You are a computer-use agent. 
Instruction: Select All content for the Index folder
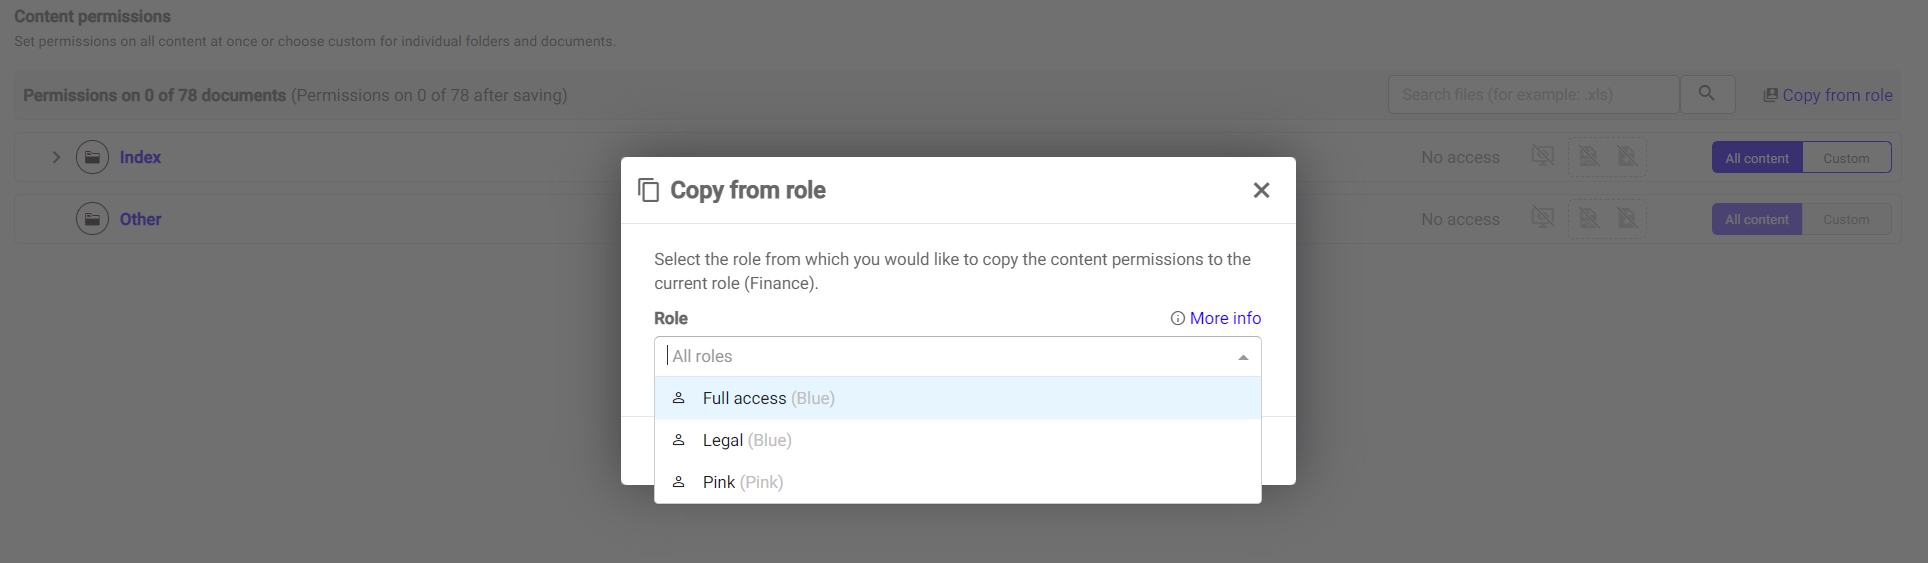[1756, 158]
